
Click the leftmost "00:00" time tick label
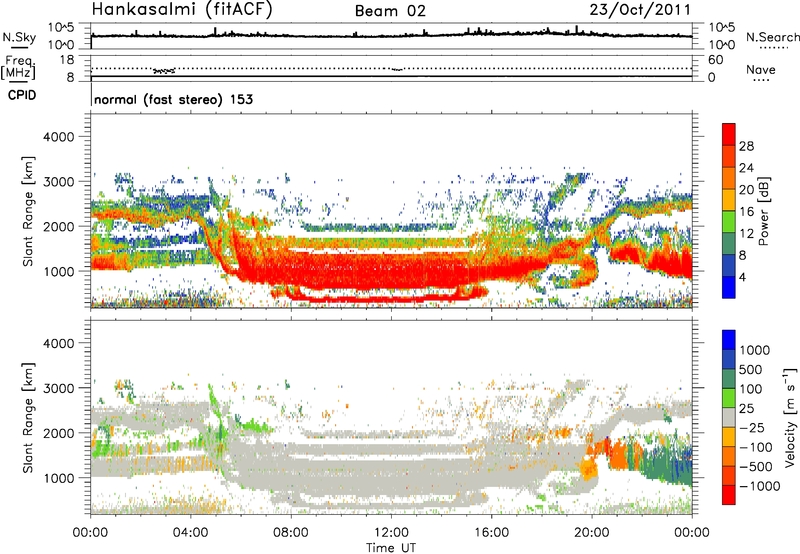91,533
